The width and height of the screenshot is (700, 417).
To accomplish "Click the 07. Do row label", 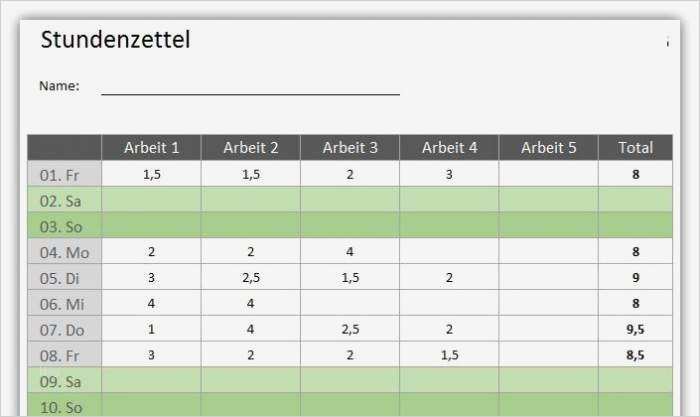I will click(x=64, y=329).
